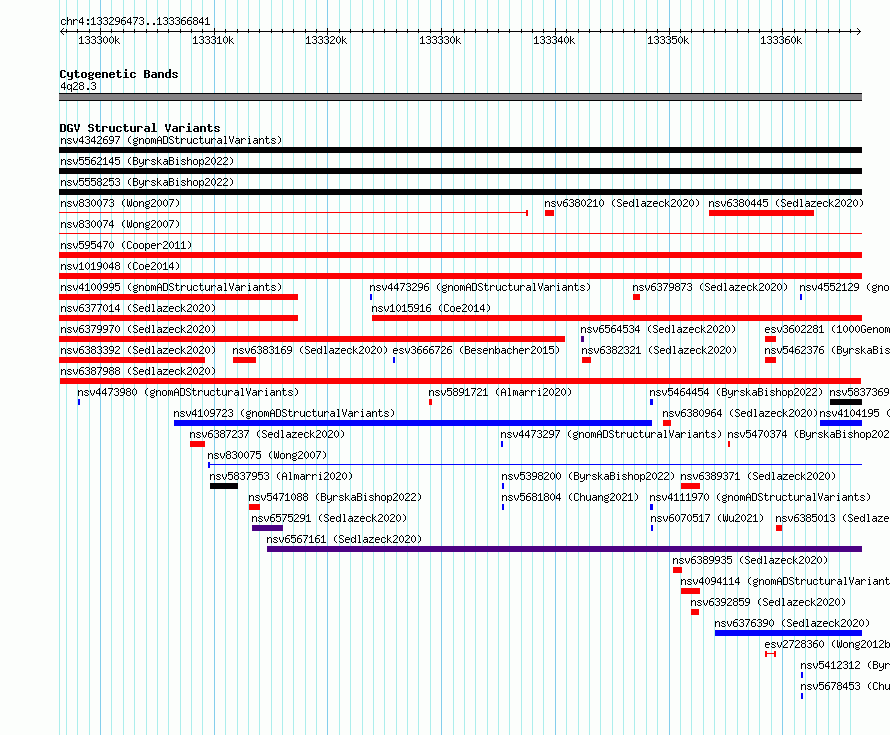Click blue bar under nsv6376390 Sedlazeck2020
The width and height of the screenshot is (890, 735).
(x=788, y=633)
